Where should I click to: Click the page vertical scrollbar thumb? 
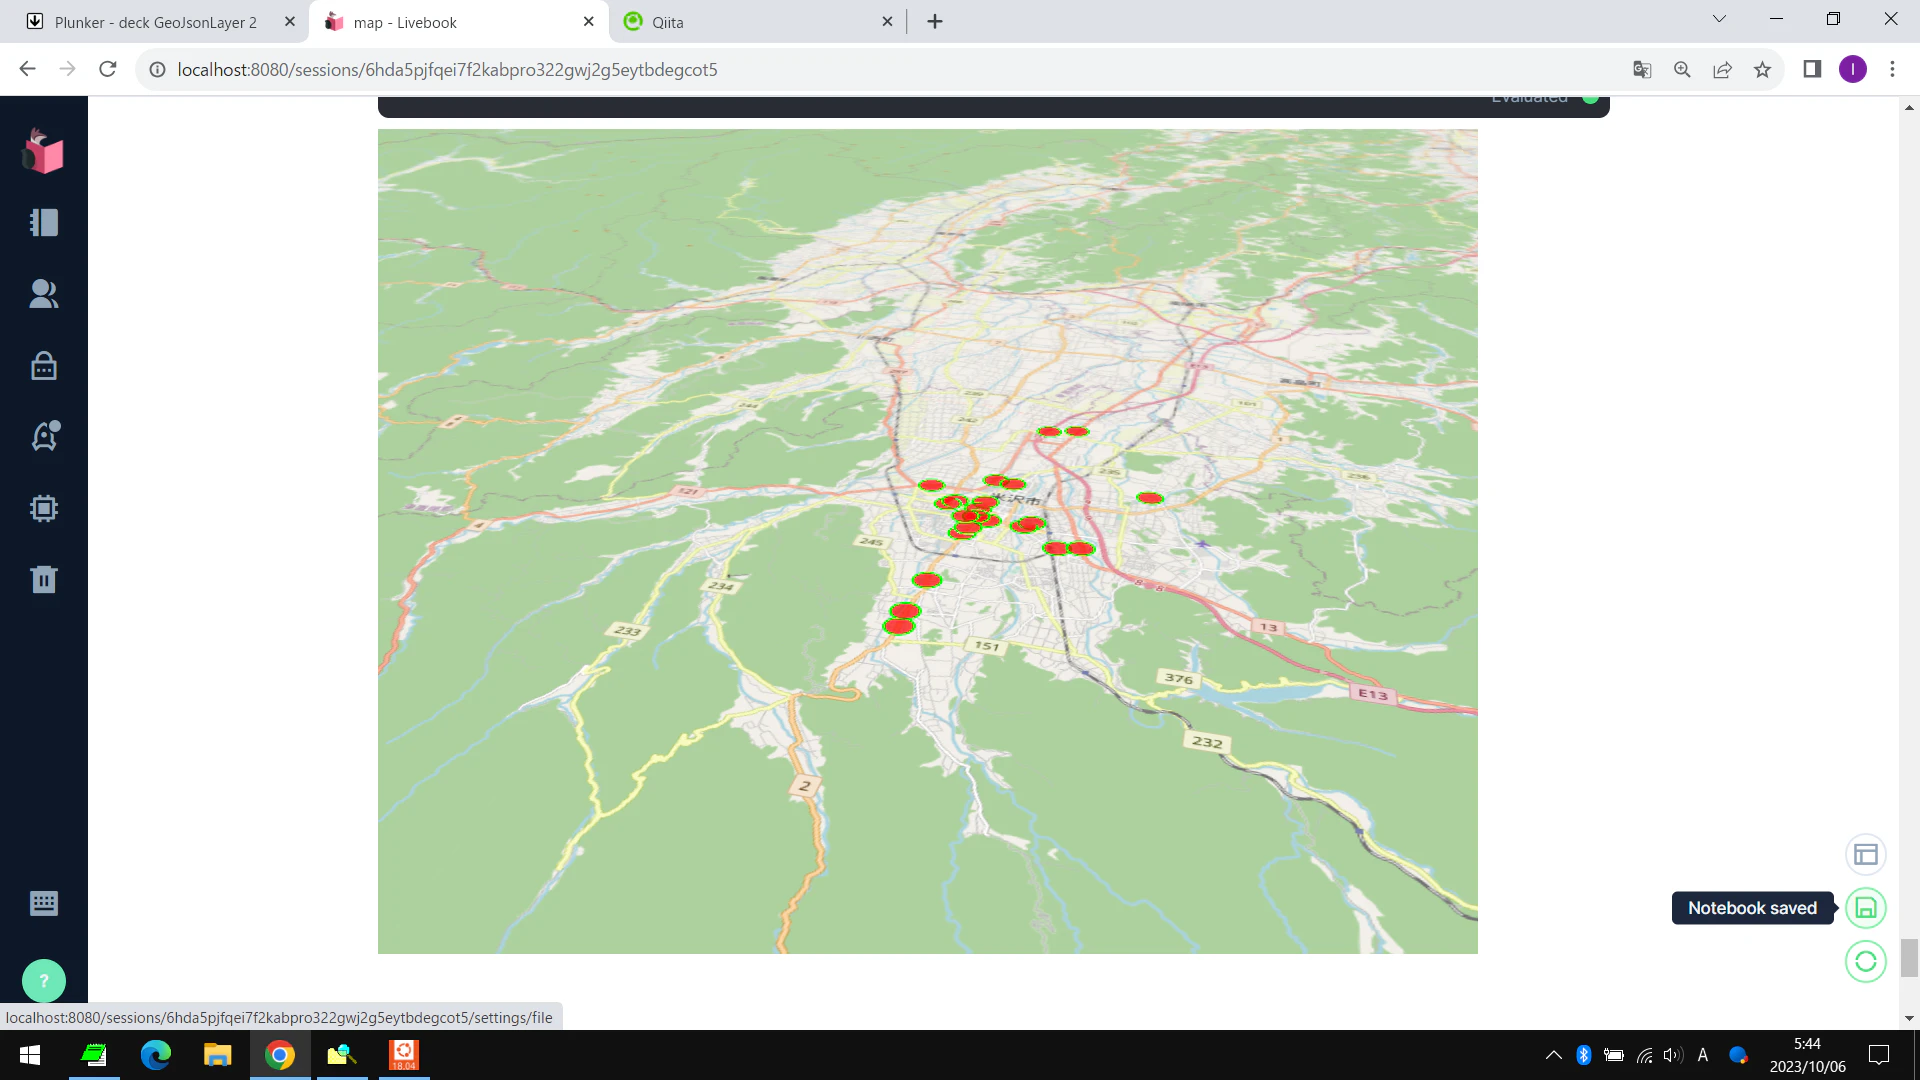[1909, 957]
